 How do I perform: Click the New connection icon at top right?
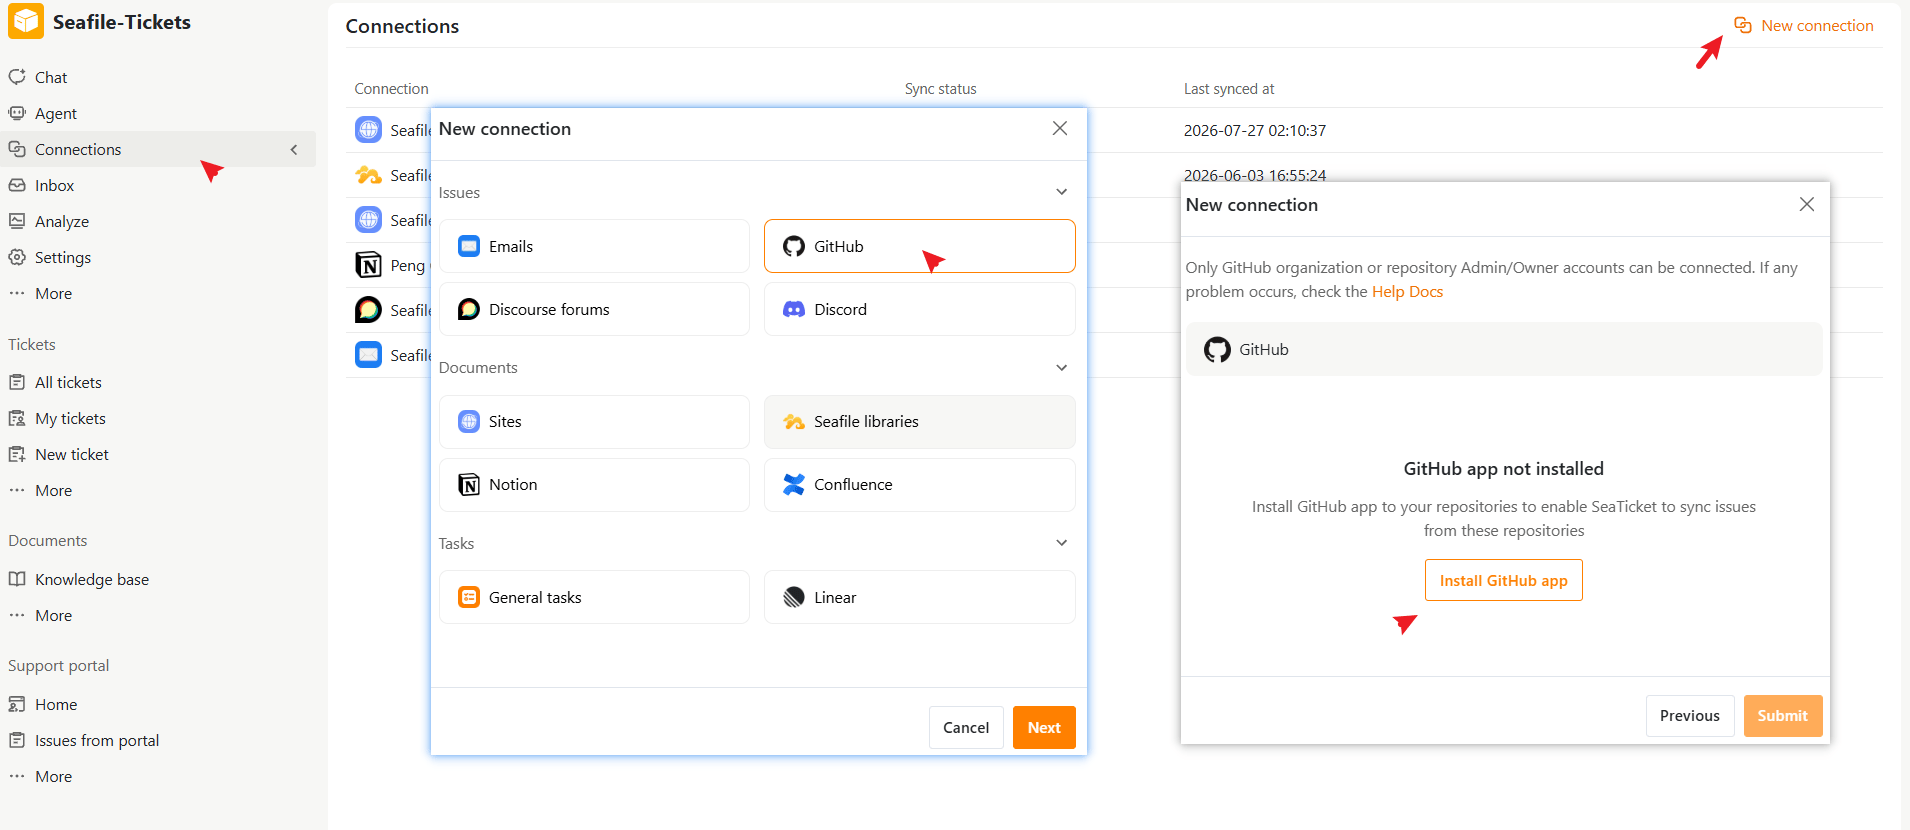(x=1743, y=25)
